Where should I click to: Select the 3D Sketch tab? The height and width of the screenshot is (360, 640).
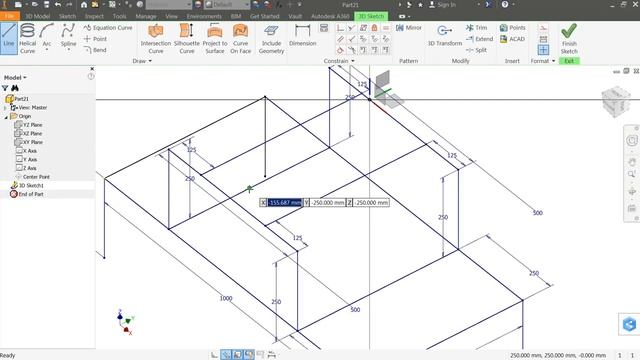point(371,16)
